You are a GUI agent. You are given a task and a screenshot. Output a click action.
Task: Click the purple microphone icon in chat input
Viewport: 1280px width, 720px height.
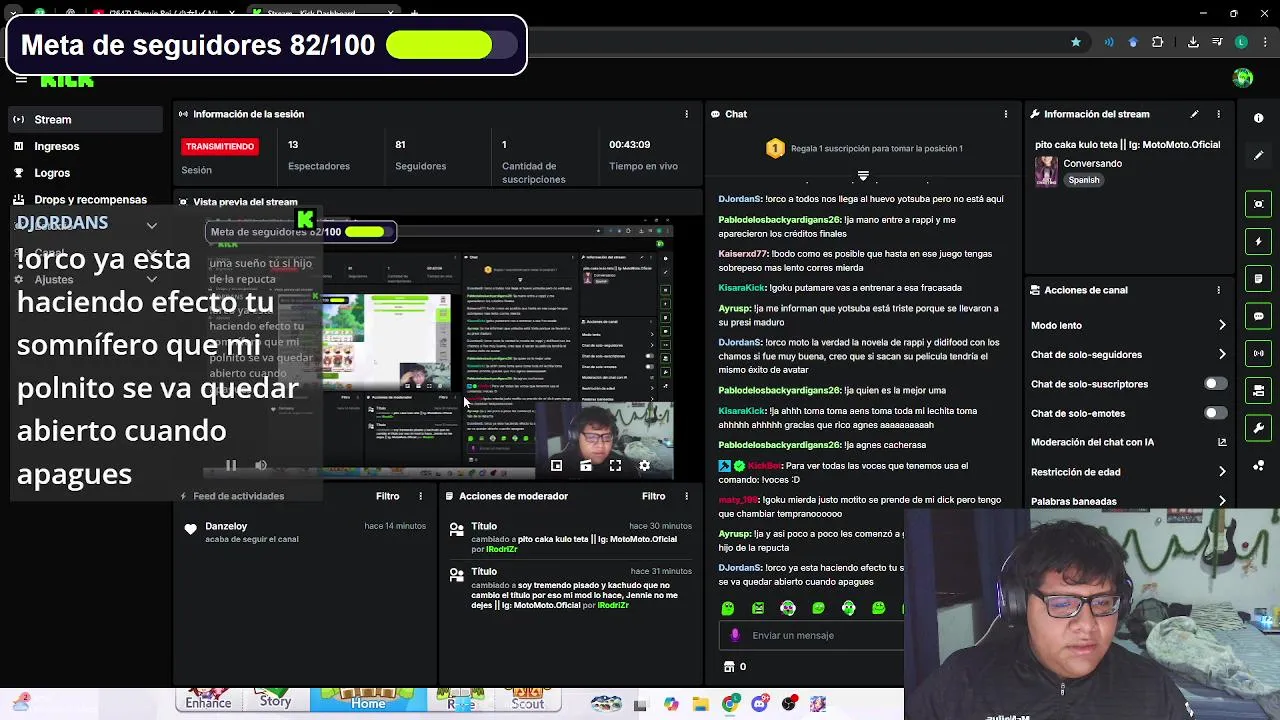pyautogui.click(x=735, y=635)
